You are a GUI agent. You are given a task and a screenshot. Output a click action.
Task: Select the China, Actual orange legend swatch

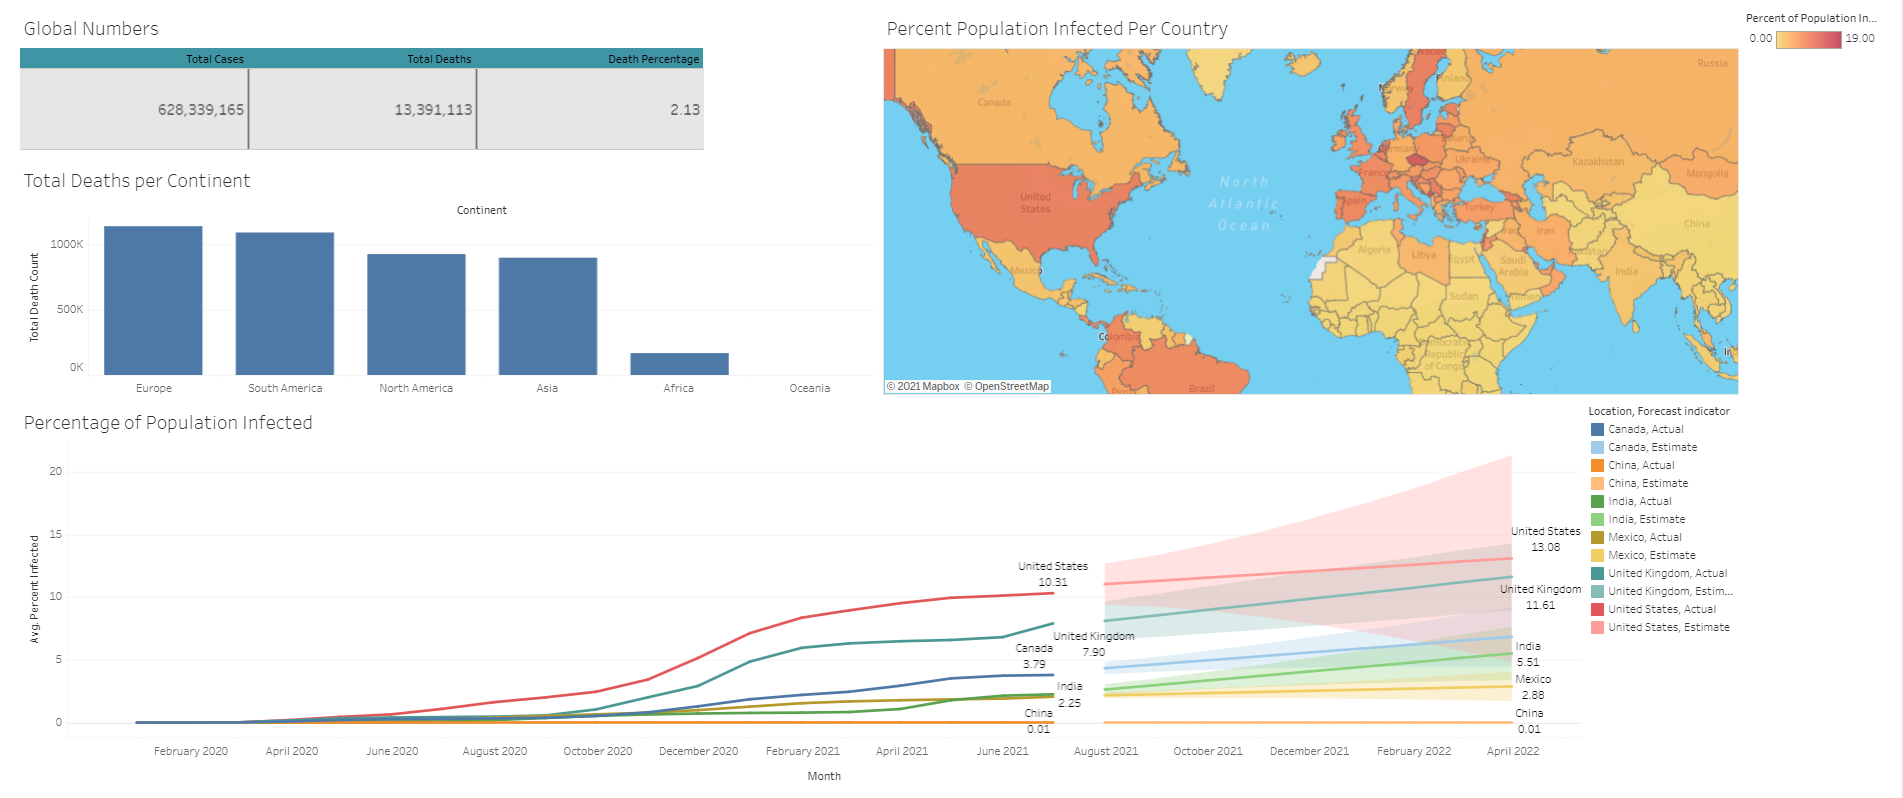pyautogui.click(x=1597, y=466)
